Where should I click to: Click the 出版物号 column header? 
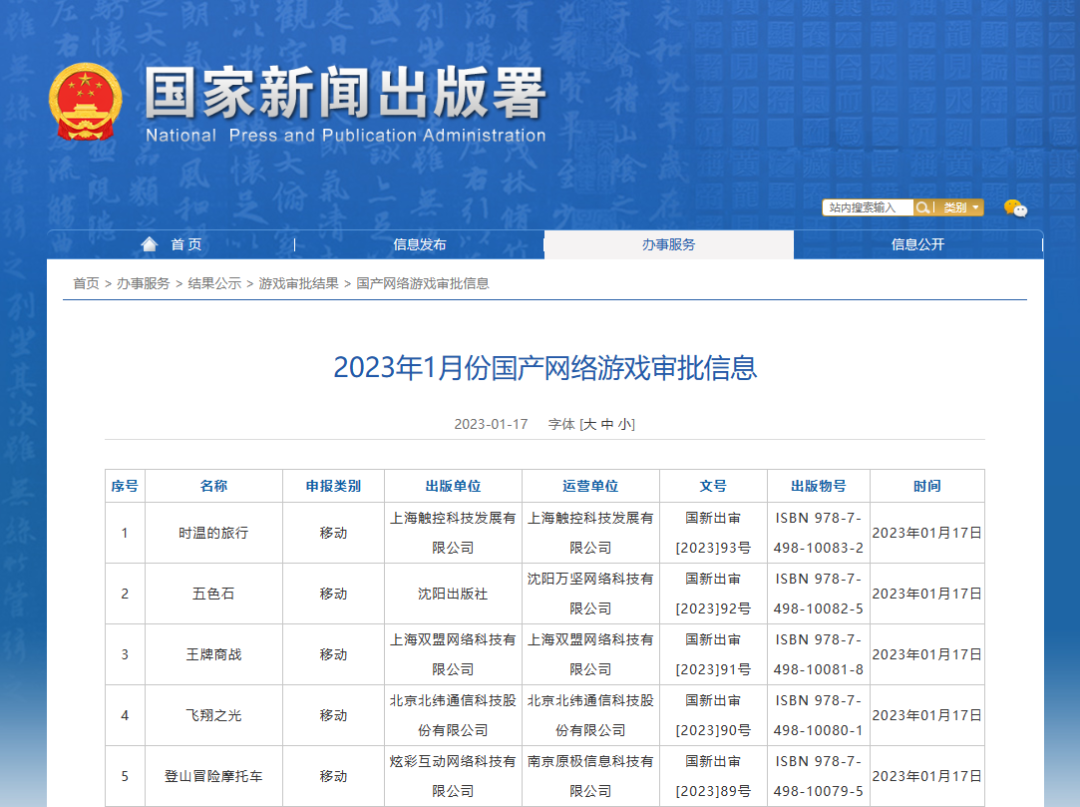(x=818, y=486)
